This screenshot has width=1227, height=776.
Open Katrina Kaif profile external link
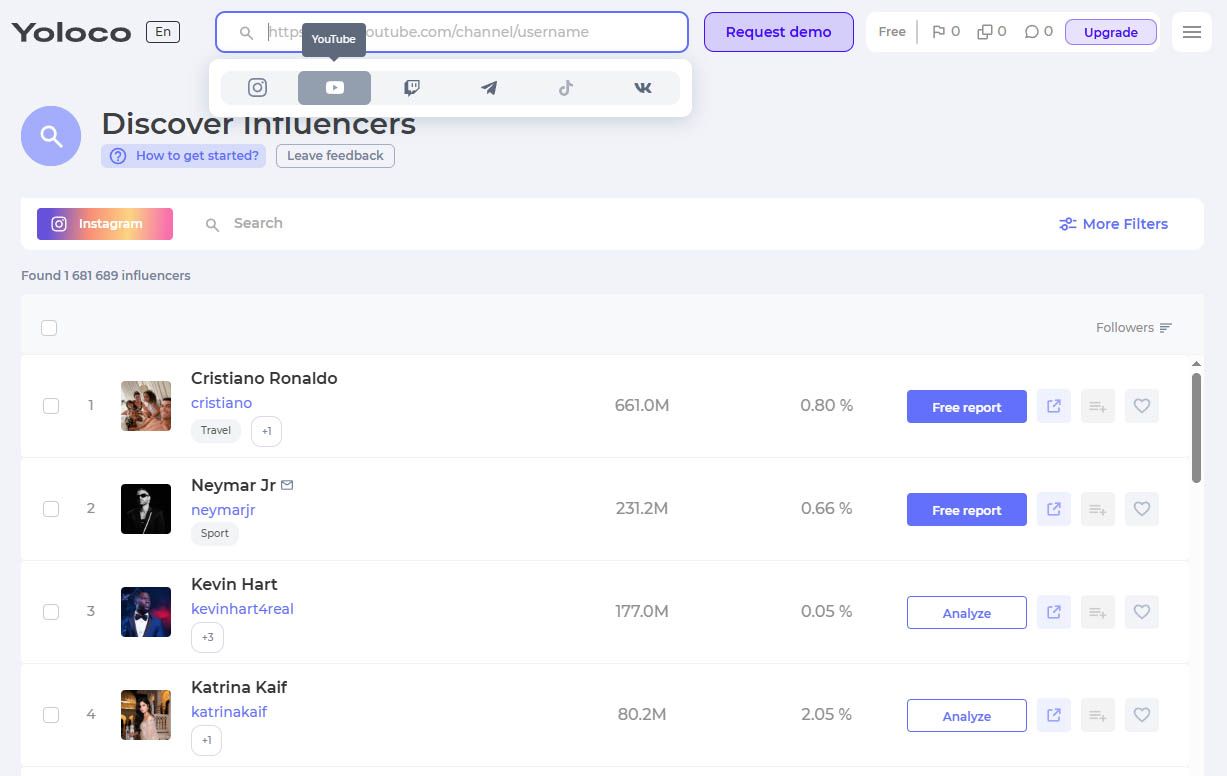pos(1054,715)
